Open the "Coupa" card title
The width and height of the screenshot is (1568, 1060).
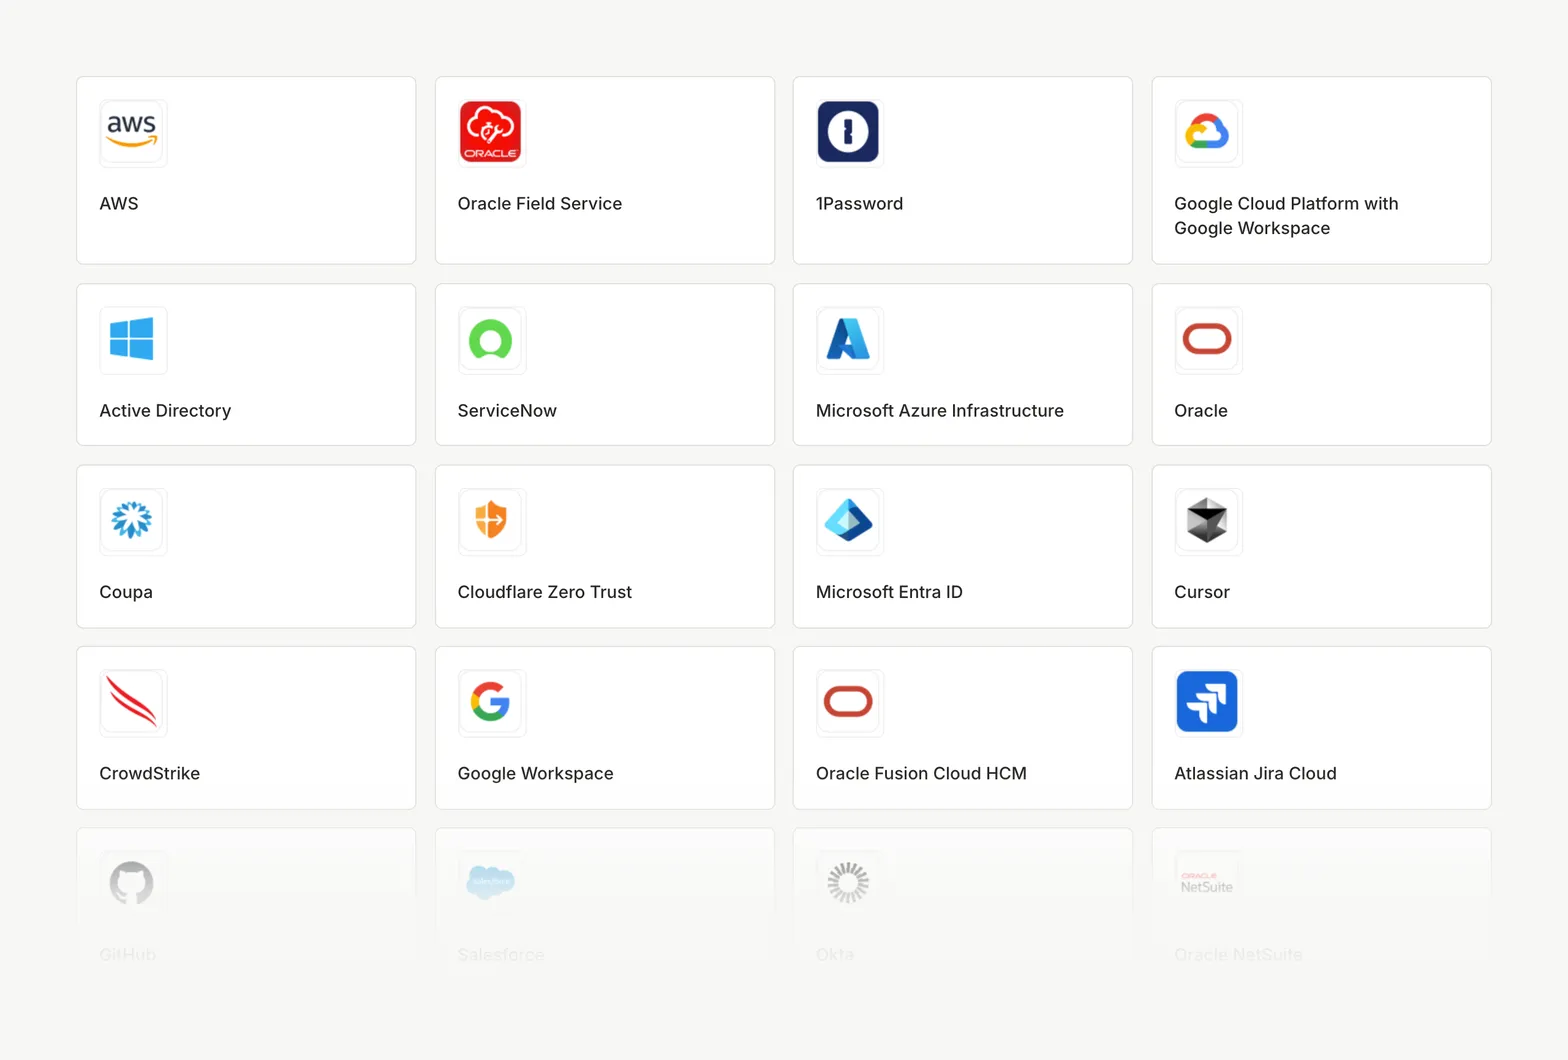coord(126,592)
